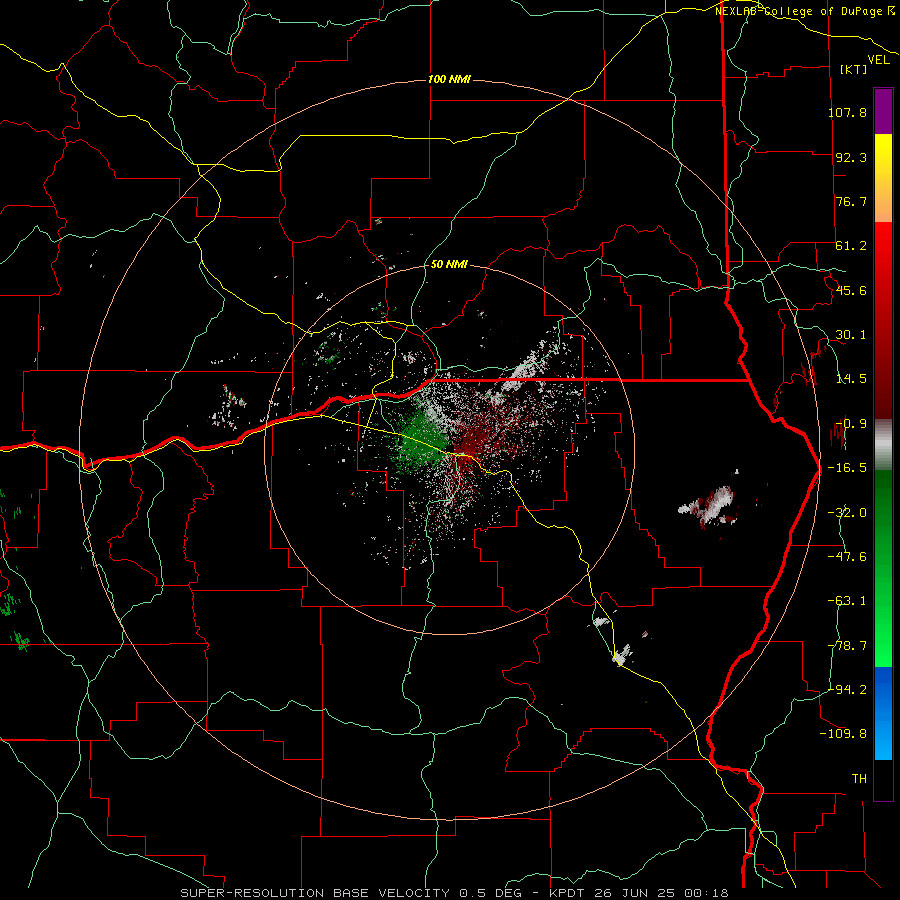The image size is (900, 900).
Task: Click the 76.7 velocity scale value
Action: (851, 201)
